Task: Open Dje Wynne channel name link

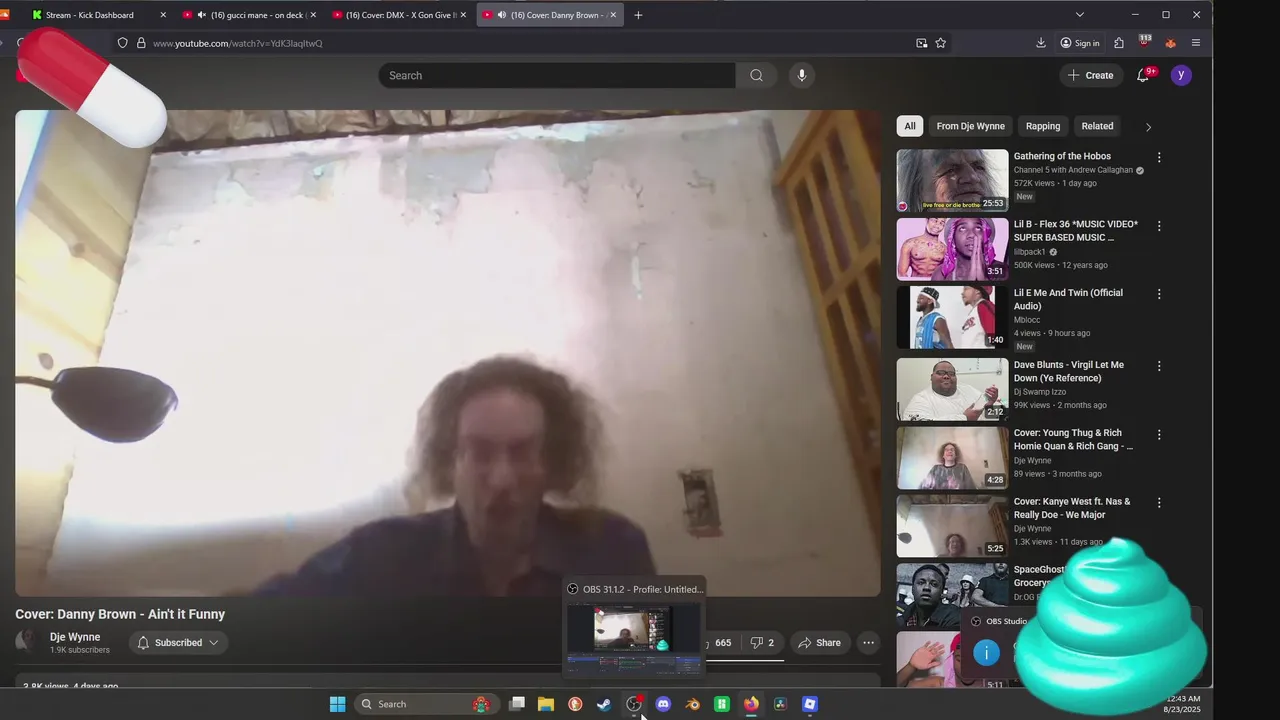Action: tap(75, 637)
